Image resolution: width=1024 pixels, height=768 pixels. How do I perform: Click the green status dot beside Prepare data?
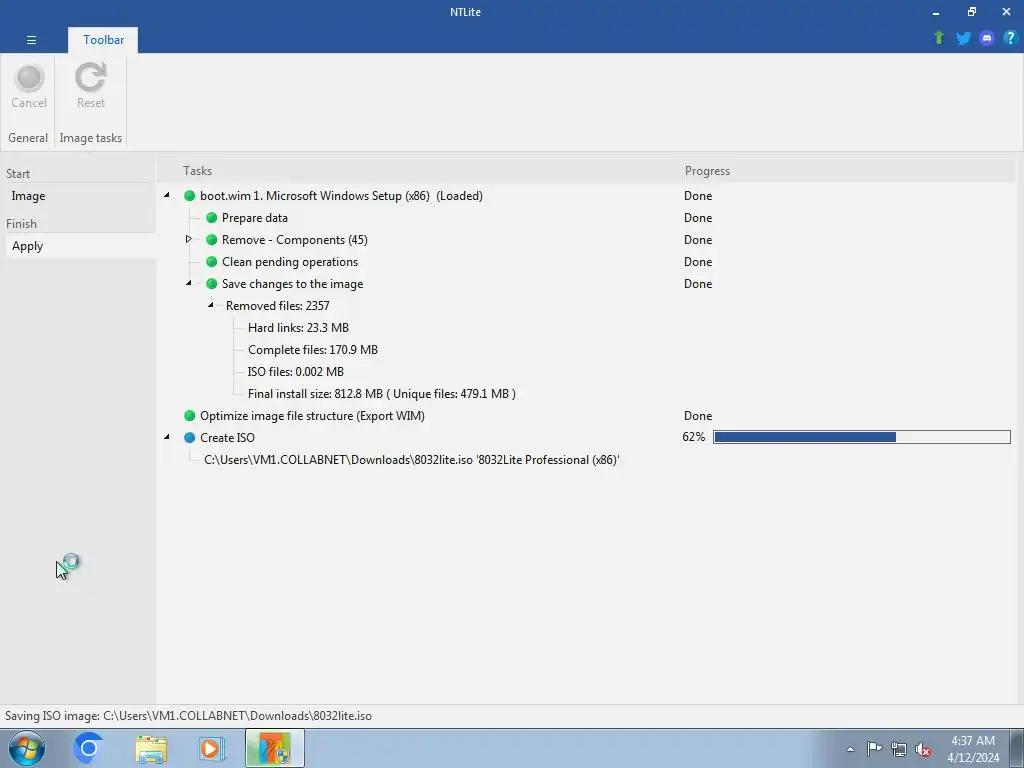click(x=212, y=218)
